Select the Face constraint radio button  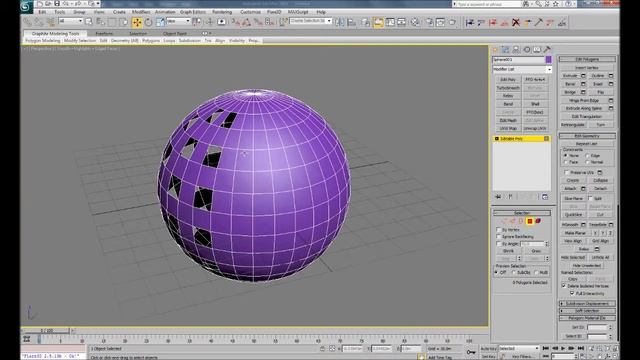tap(566, 162)
